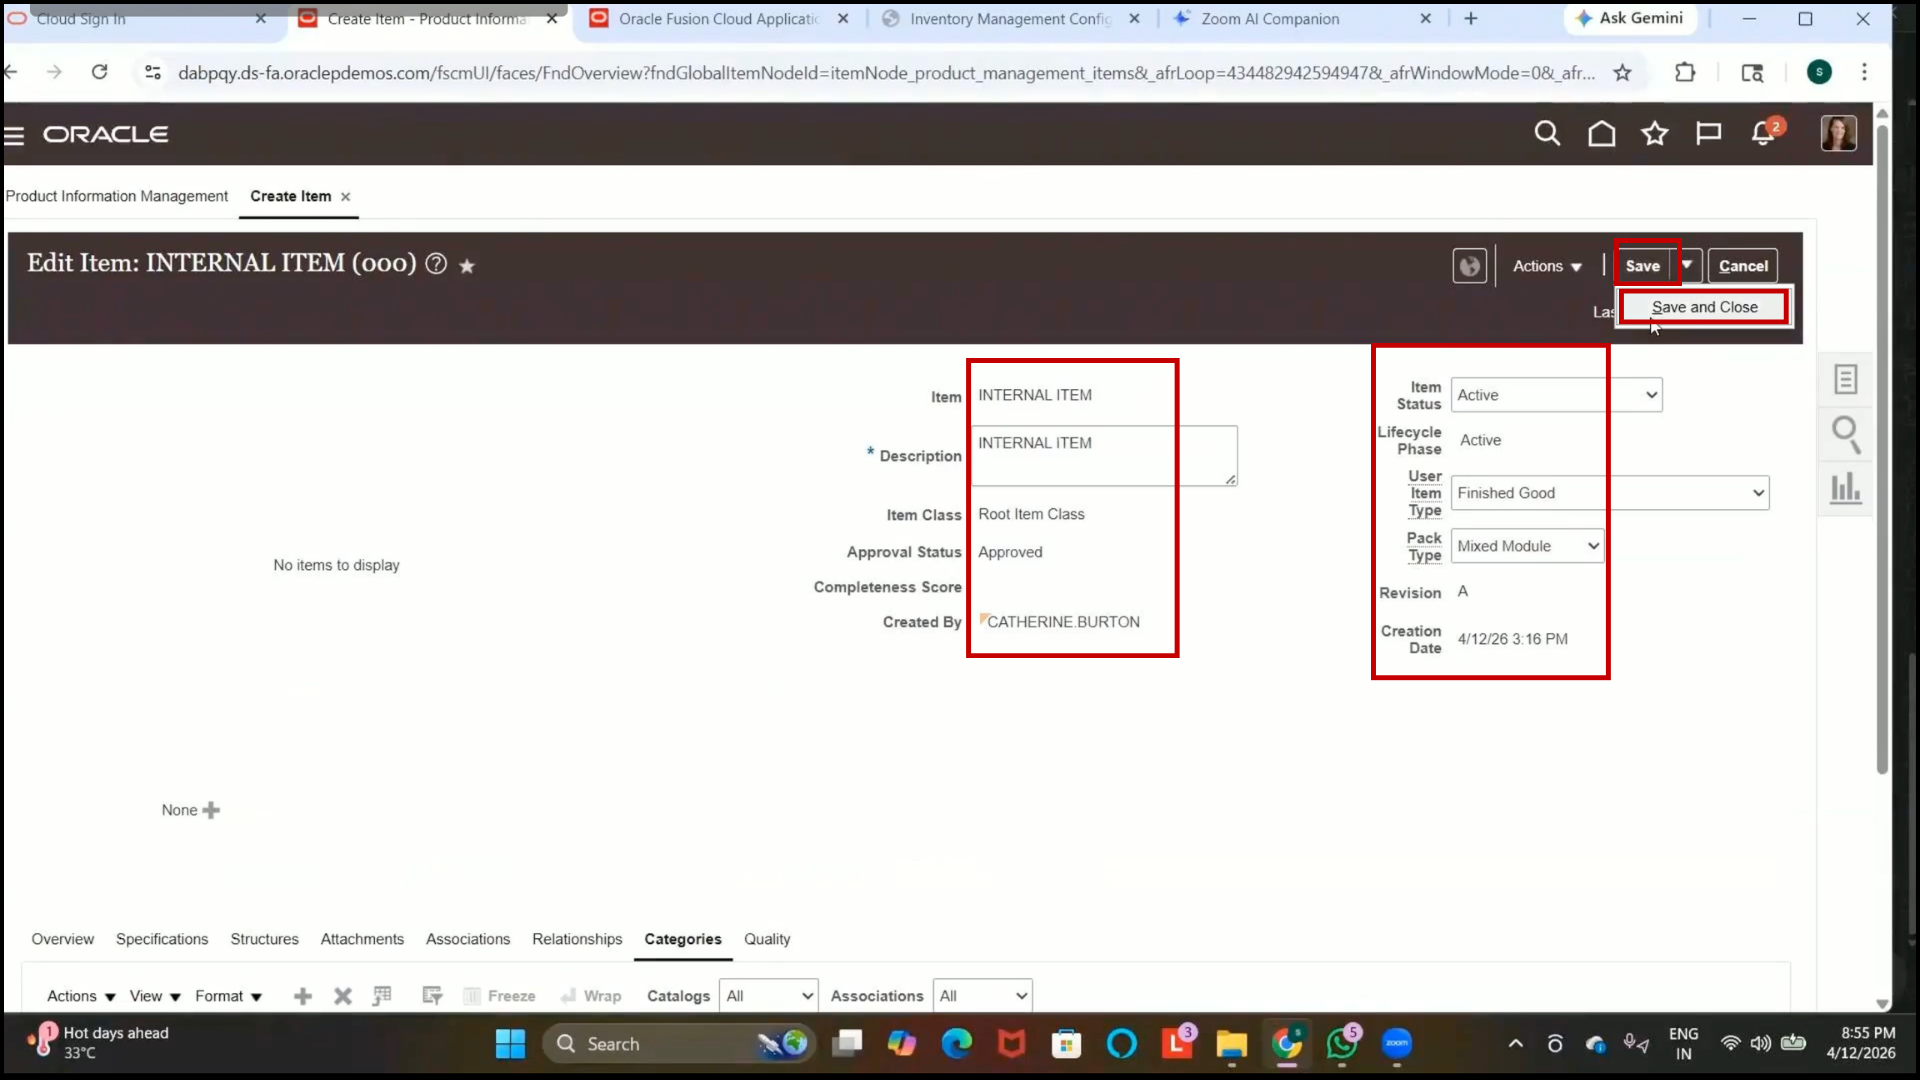
Task: Close the Create Item tab with X
Action: pos(345,197)
